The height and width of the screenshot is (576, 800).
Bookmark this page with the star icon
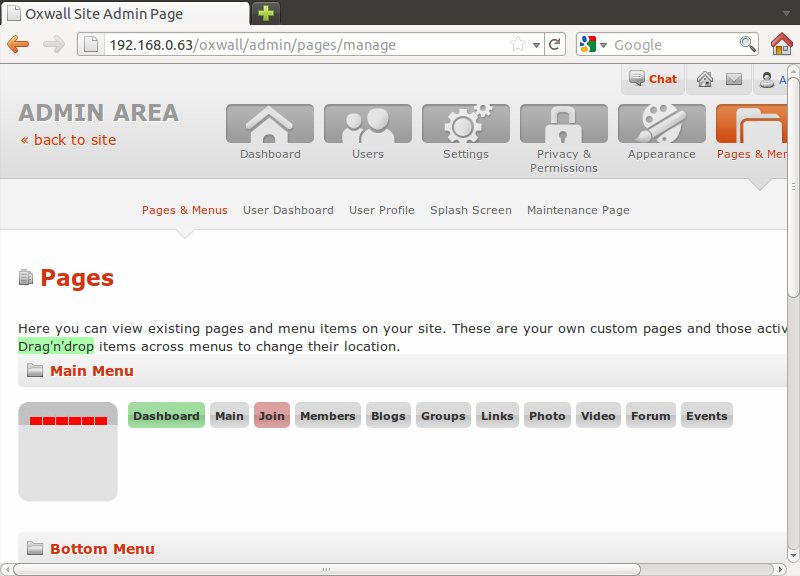pos(517,44)
